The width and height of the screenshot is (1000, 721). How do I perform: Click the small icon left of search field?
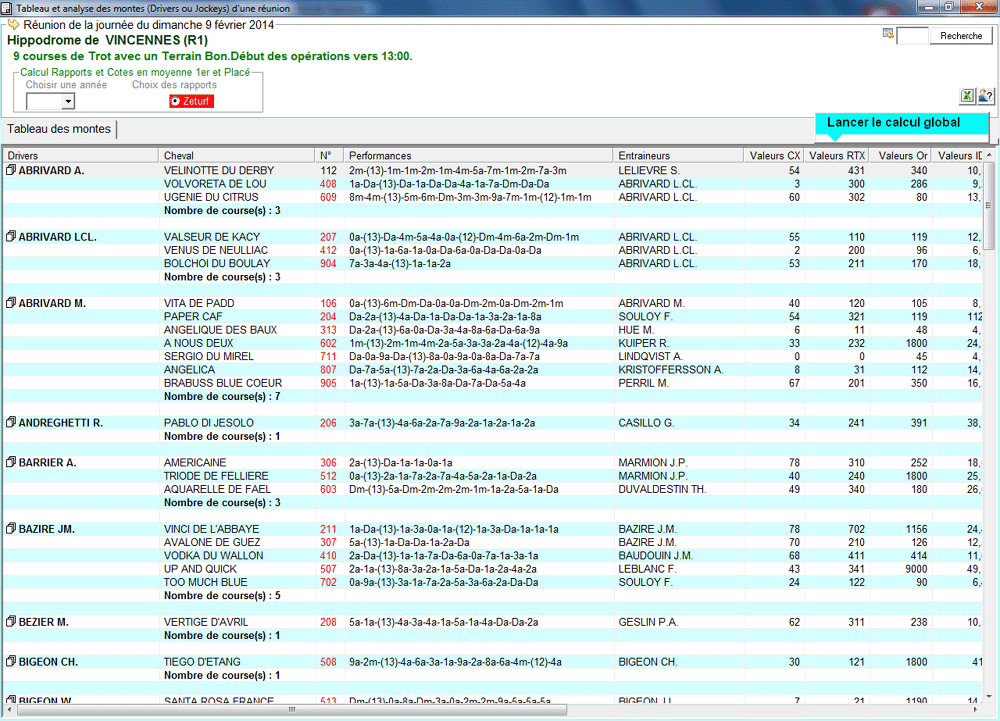pyautogui.click(x=887, y=35)
